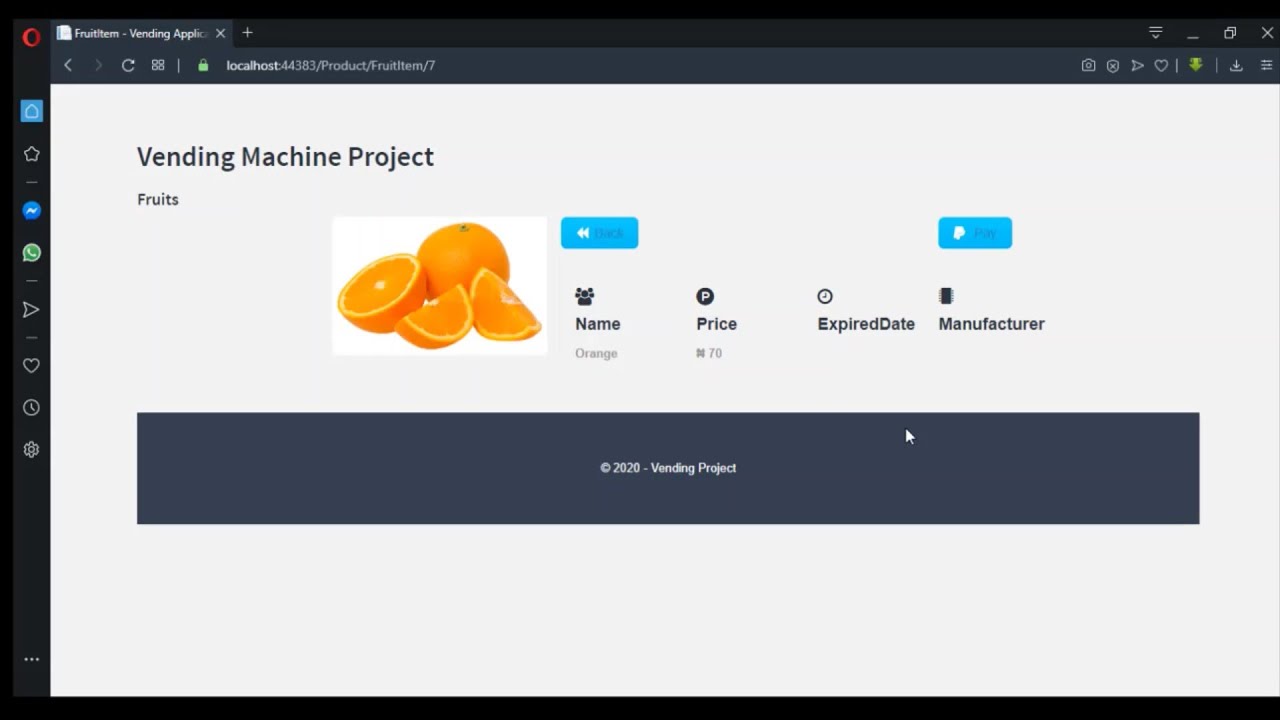This screenshot has width=1280, height=720.
Task: Select the FruitItem - Vending Application tab
Action: click(142, 33)
